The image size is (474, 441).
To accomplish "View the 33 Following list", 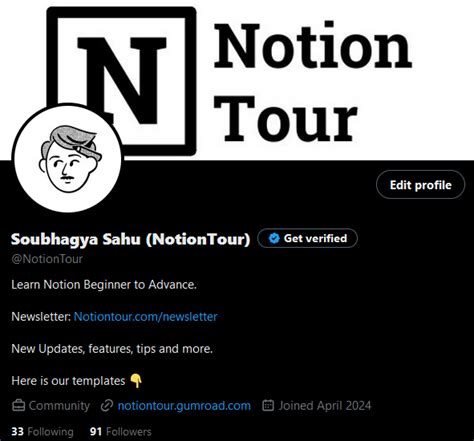I will (42, 432).
